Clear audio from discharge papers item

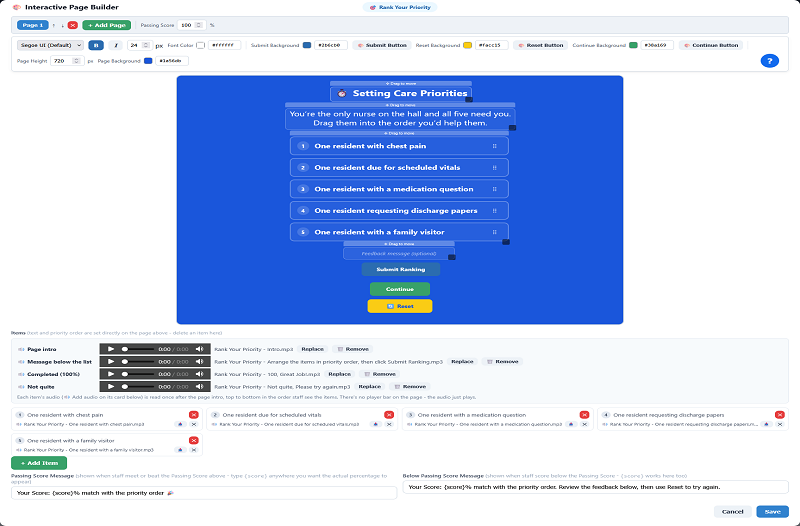click(x=780, y=424)
